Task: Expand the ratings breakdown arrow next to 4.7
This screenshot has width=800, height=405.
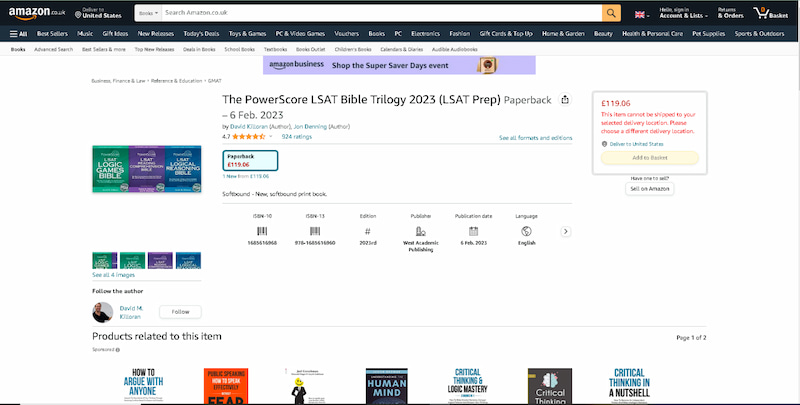Action: 270,137
